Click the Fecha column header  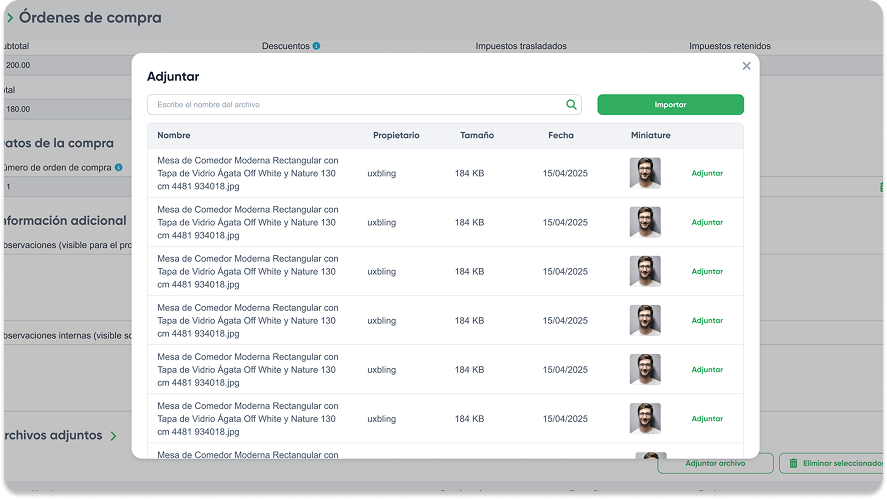click(x=561, y=135)
